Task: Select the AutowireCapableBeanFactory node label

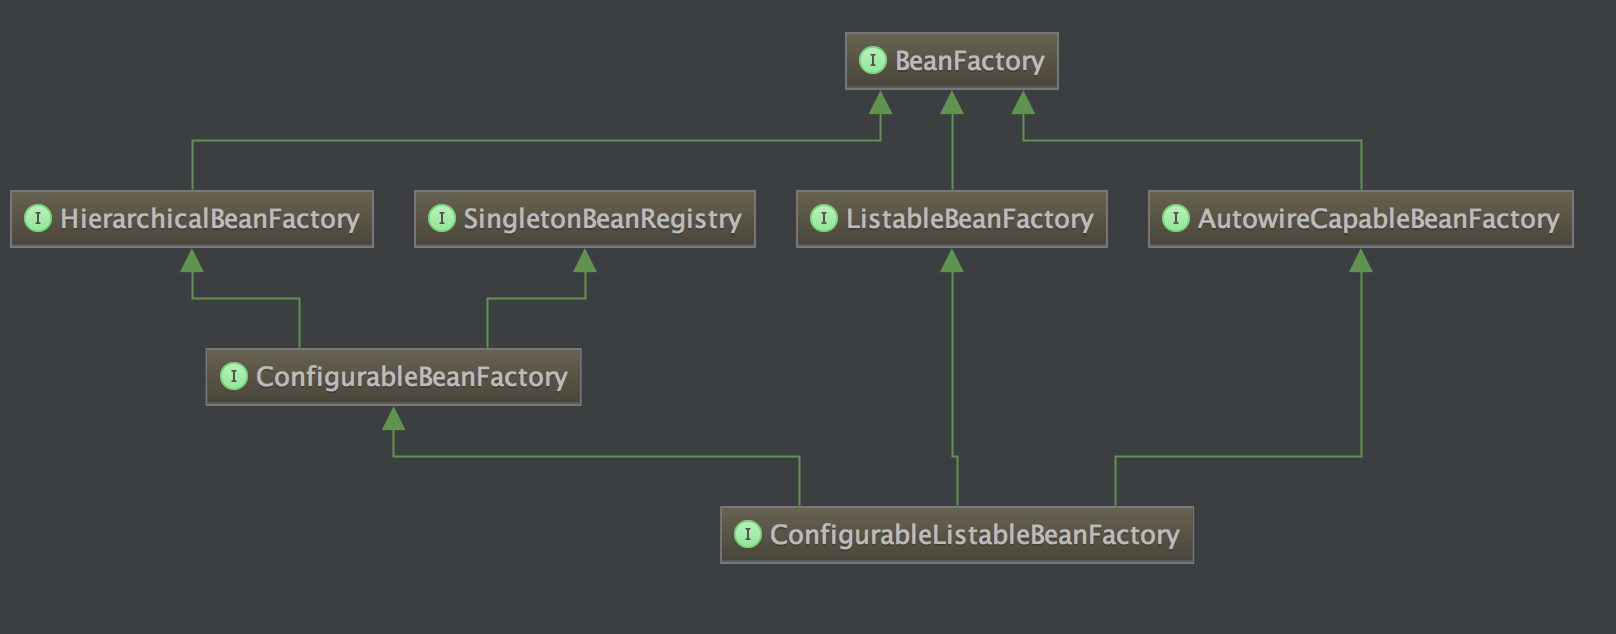Action: tap(1378, 219)
